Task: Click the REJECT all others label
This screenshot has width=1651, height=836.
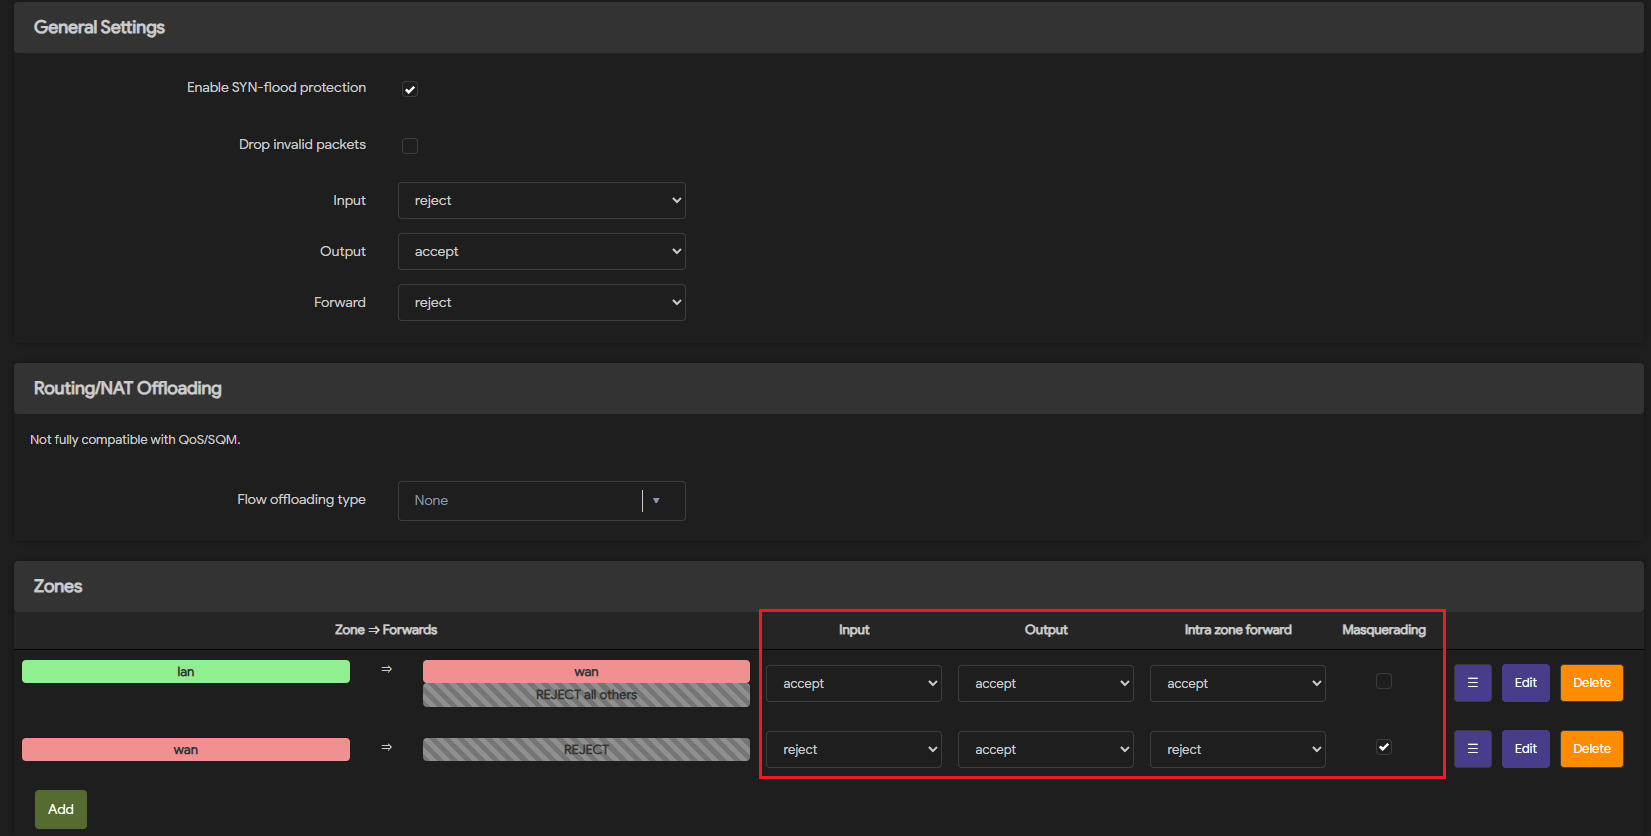Action: point(586,695)
